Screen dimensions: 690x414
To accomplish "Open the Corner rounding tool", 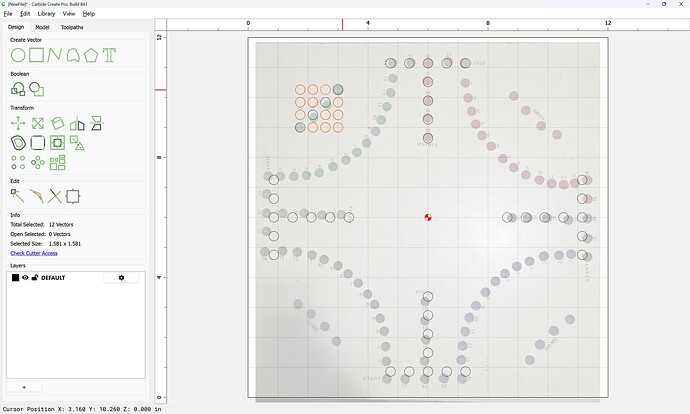I will point(38,143).
